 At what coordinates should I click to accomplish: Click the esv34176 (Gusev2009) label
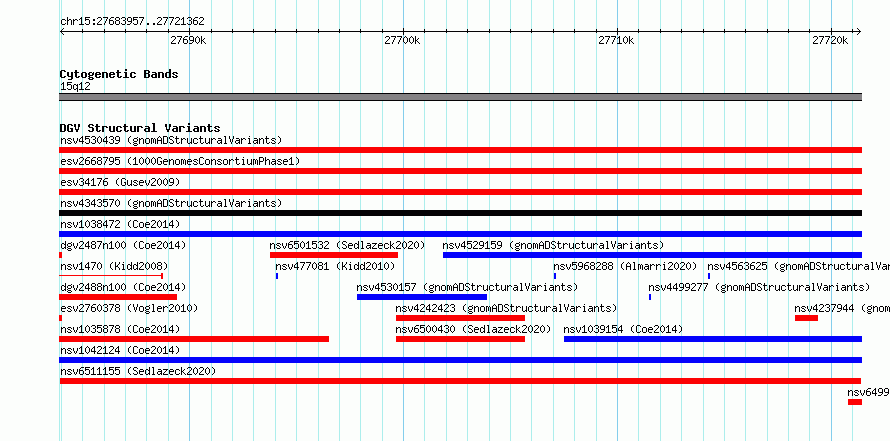(120, 182)
